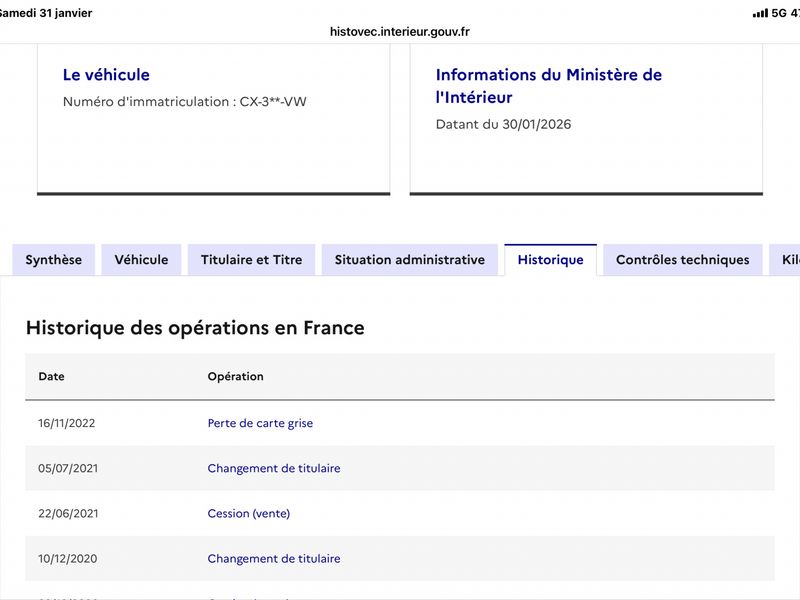Click the Opération column header
The width and height of the screenshot is (800, 600).
click(235, 377)
